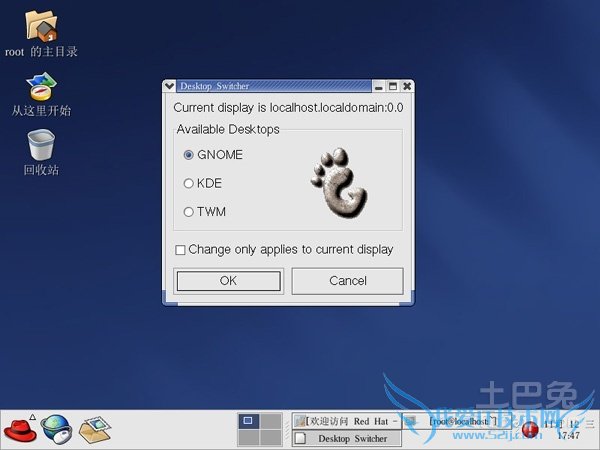
Task: Click the root@localhost terminal taskbar entry
Action: 456,421
